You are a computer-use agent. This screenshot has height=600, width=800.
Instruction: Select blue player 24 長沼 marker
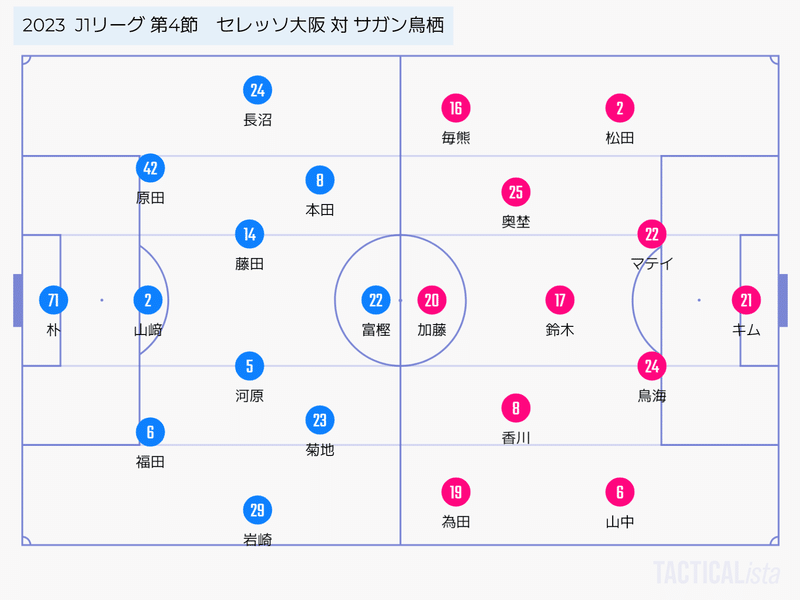[257, 90]
